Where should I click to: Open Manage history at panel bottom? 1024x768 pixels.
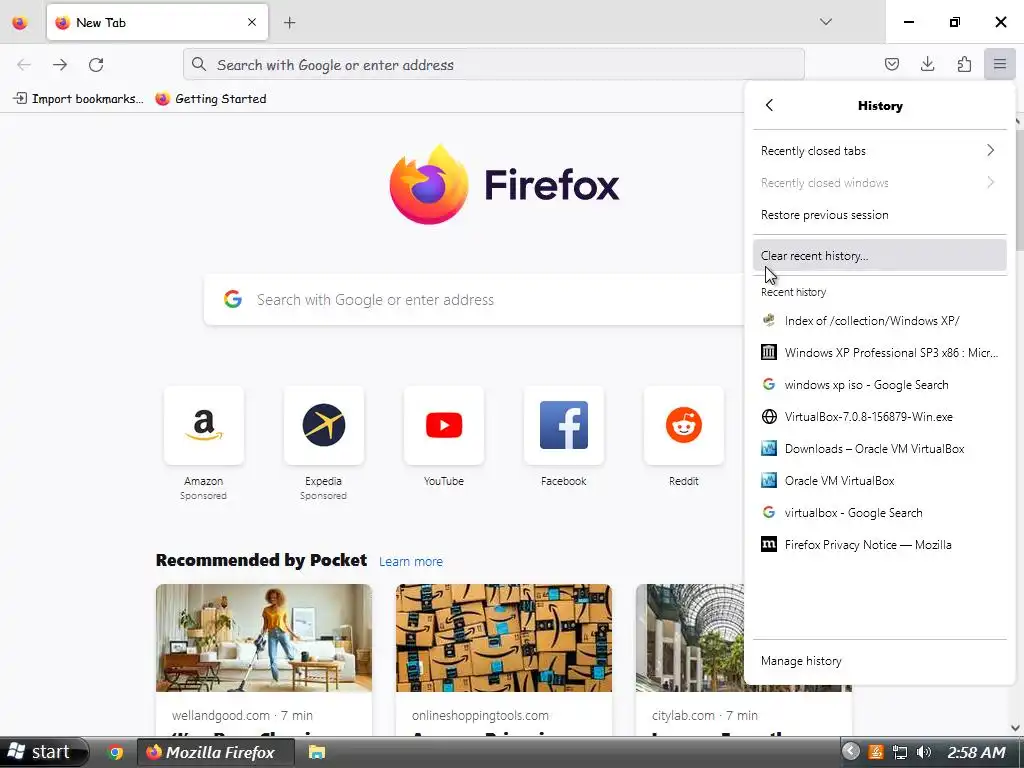point(879,661)
